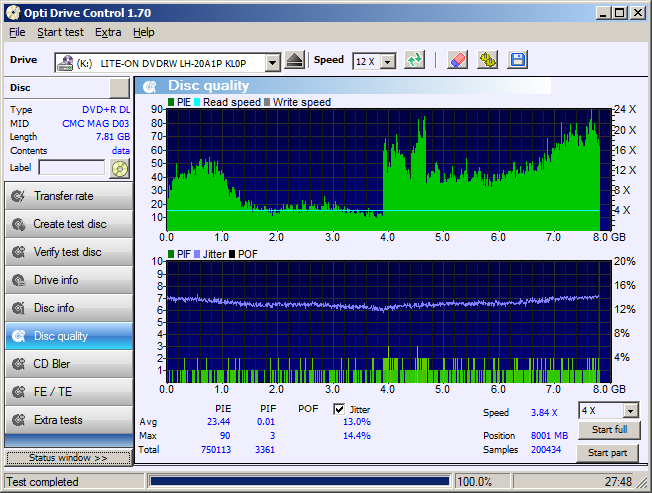652x493 pixels.
Task: Click the gray button in Disc panel header
Action: click(x=120, y=88)
